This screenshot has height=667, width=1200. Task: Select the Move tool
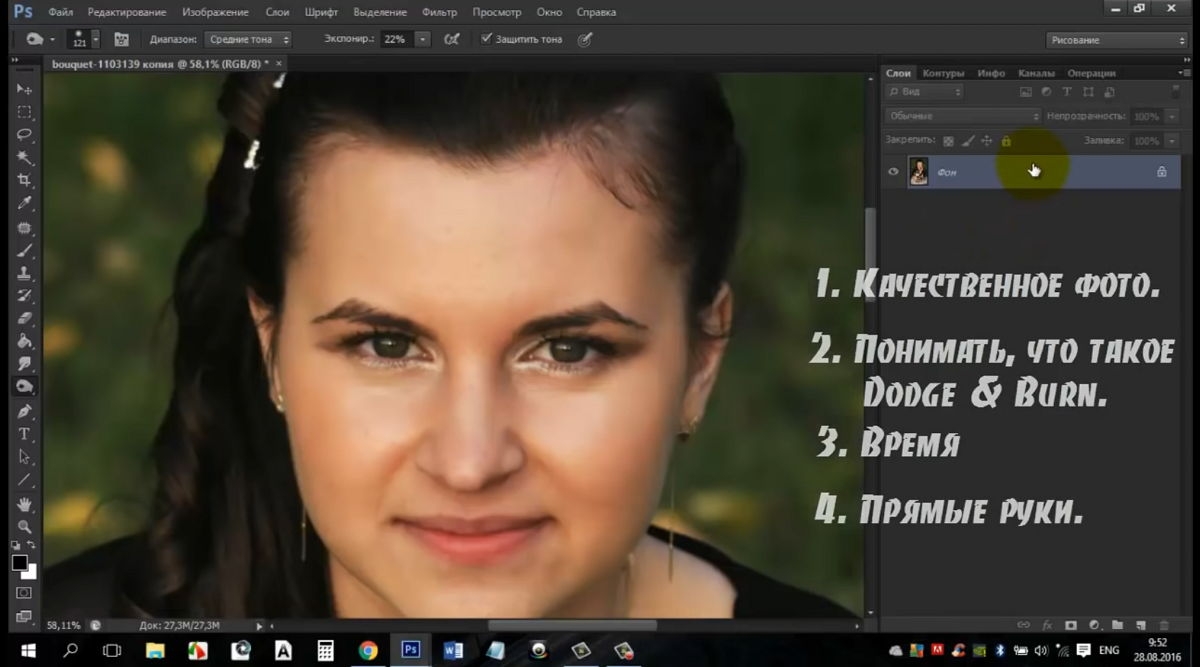(25, 89)
